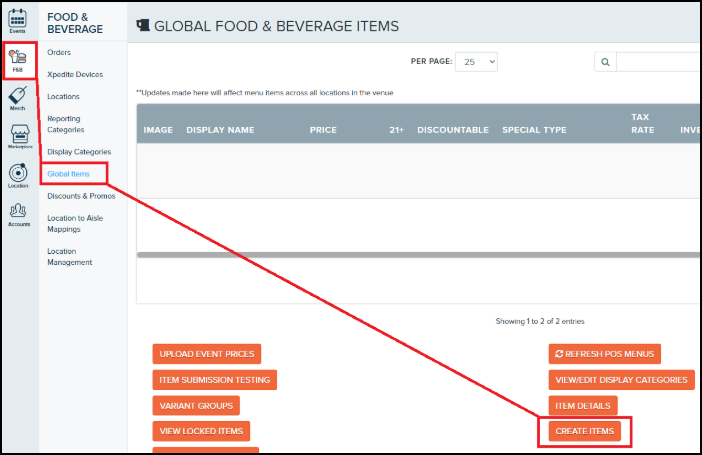Open Display Categories menu item
Image resolution: width=702 pixels, height=455 pixels.
point(79,152)
